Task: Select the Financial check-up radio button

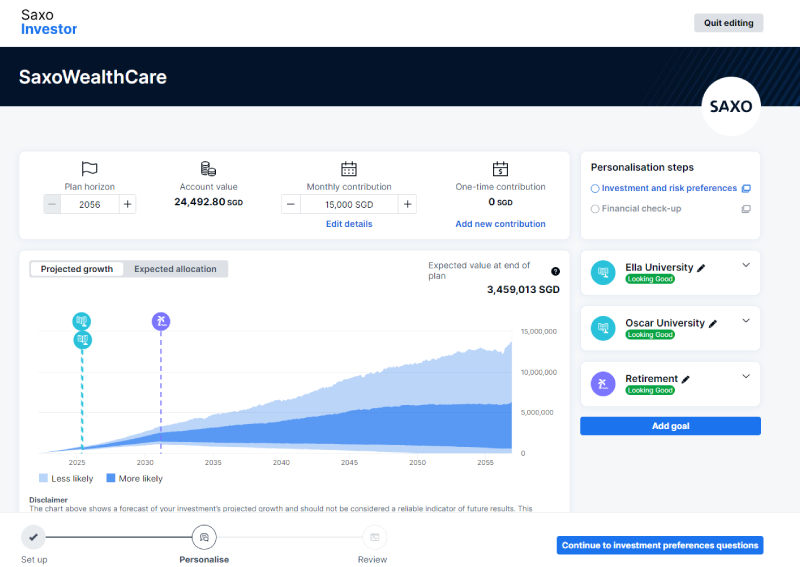Action: [595, 209]
